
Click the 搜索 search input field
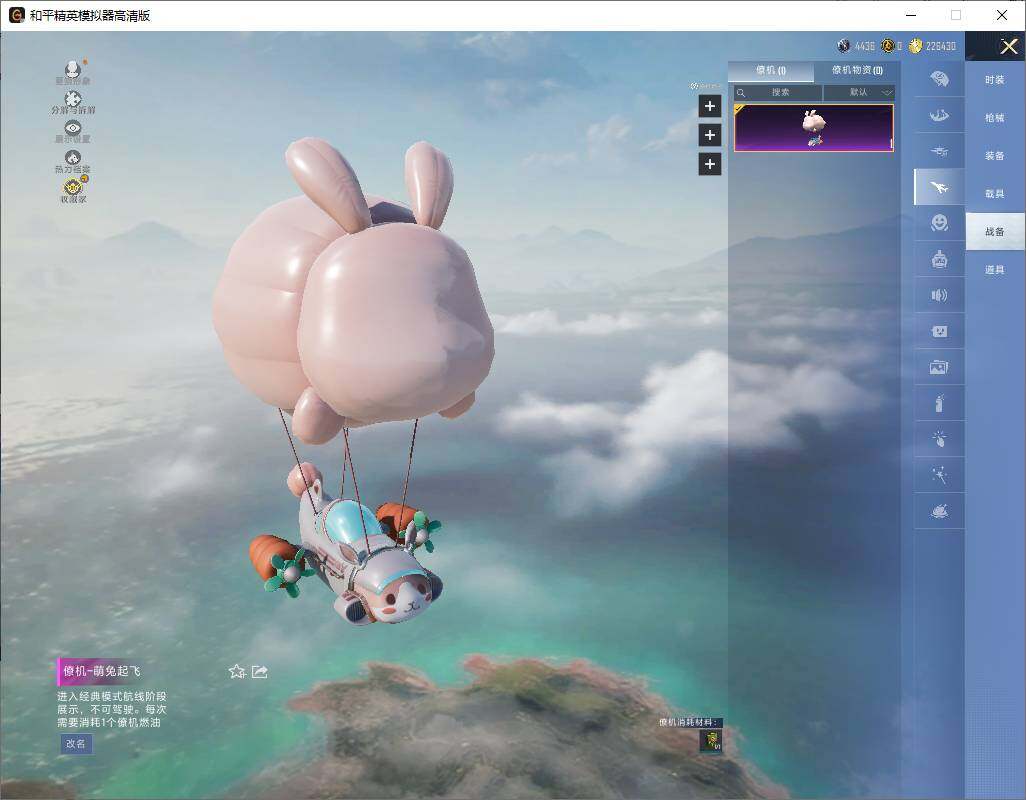click(778, 92)
